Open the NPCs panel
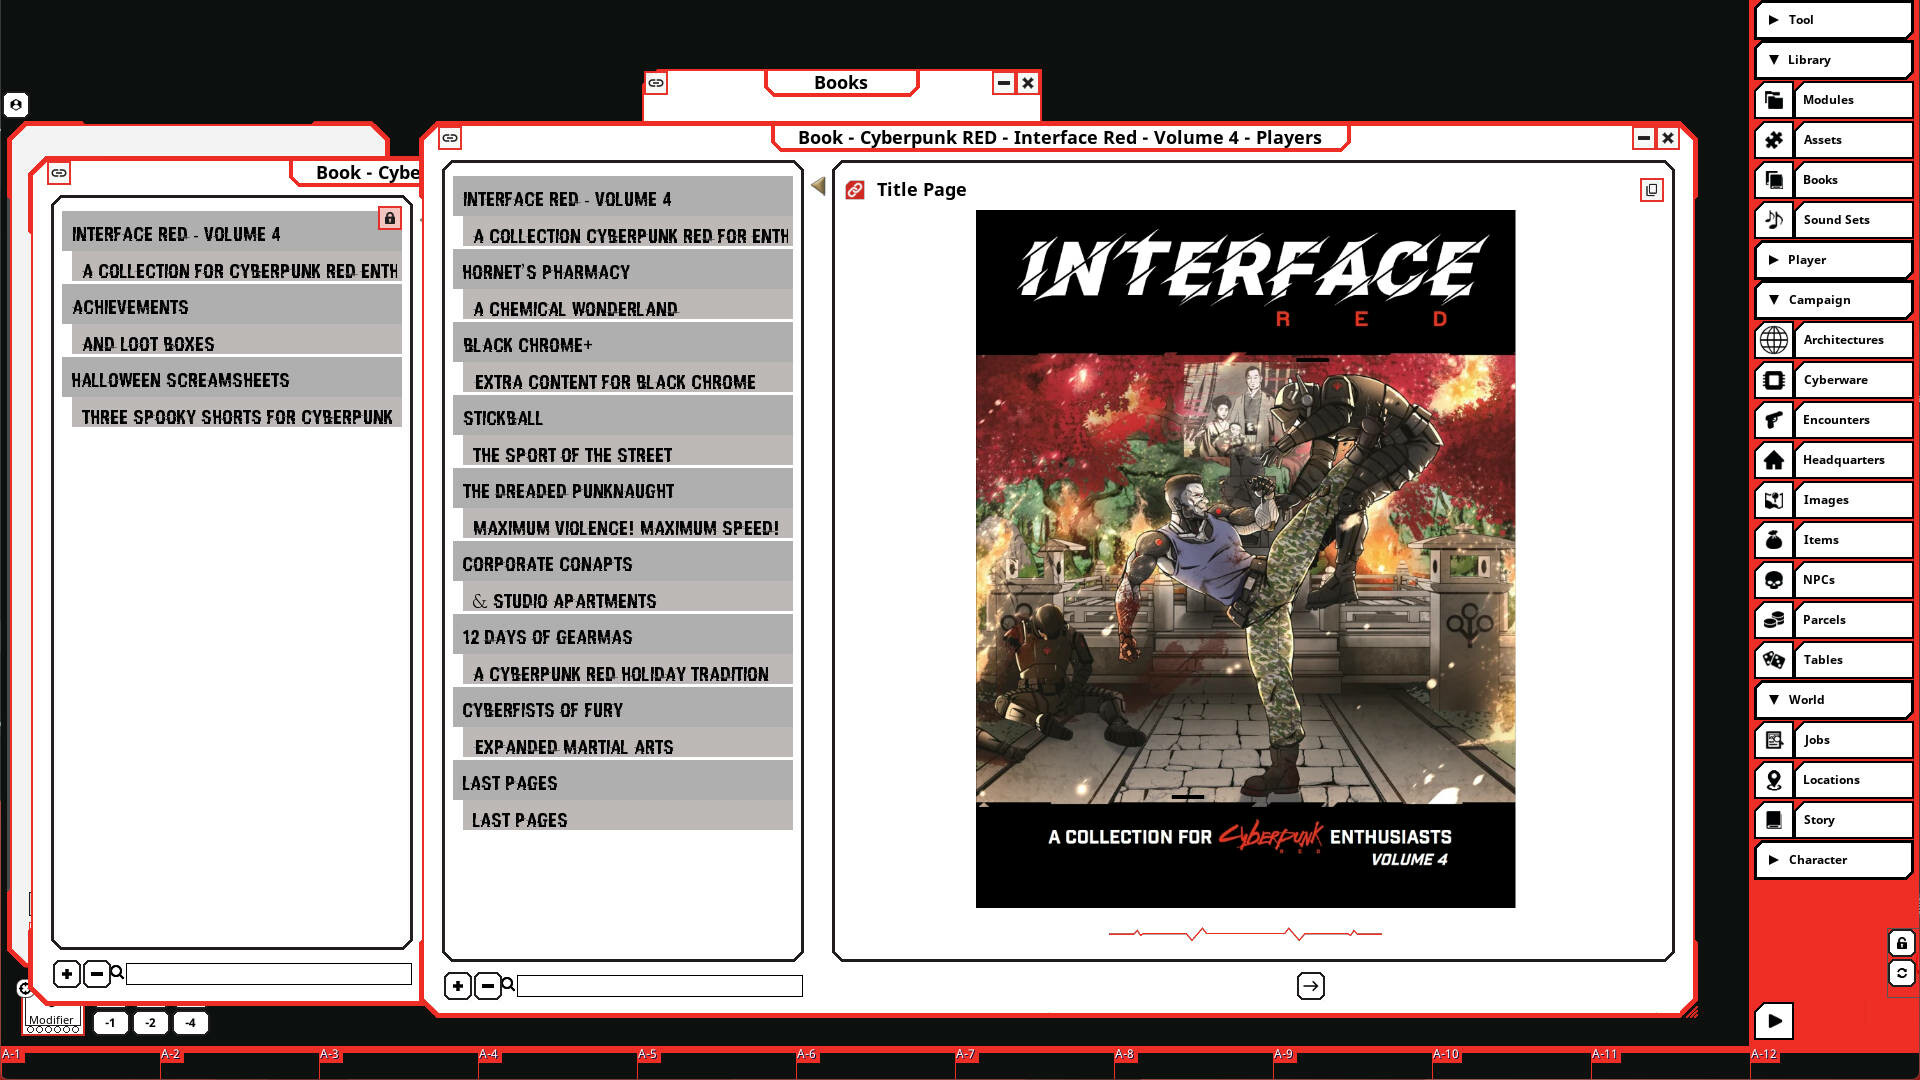The width and height of the screenshot is (1920, 1080). [x=1851, y=580]
